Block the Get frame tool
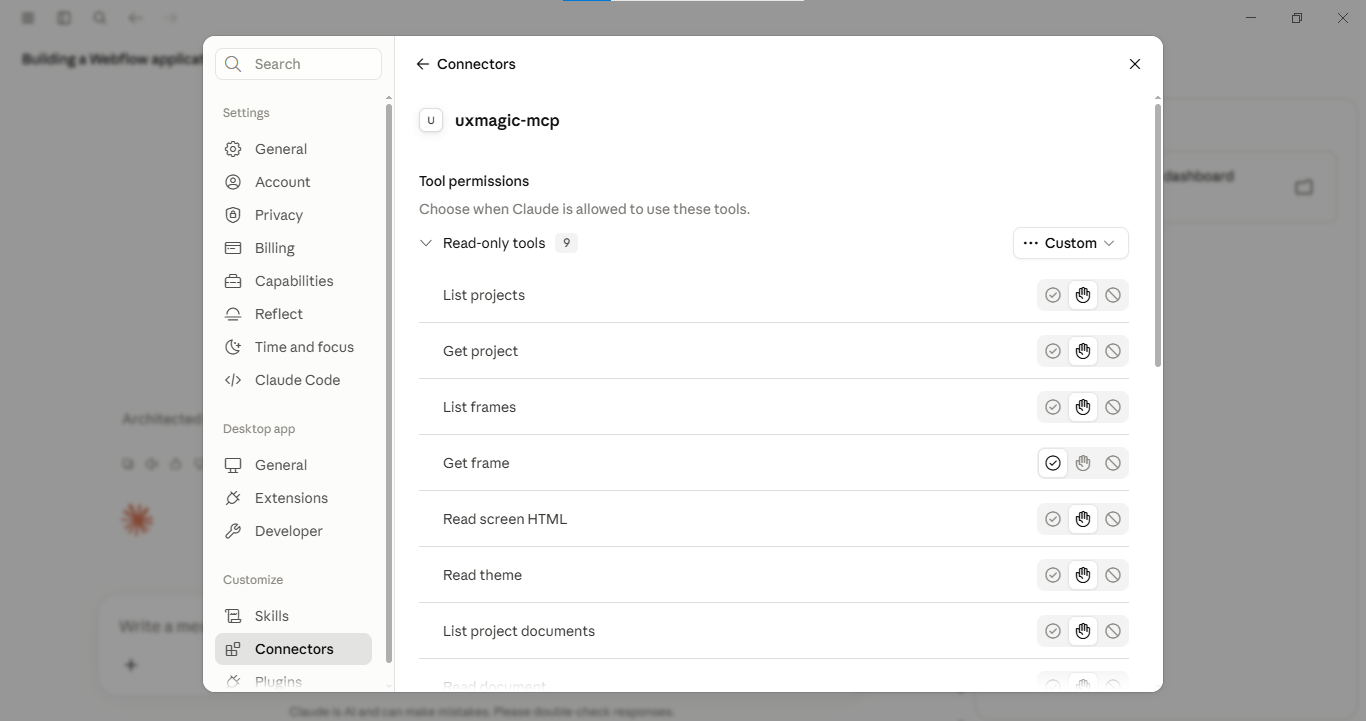Viewport: 1366px width, 721px height. [x=1113, y=463]
